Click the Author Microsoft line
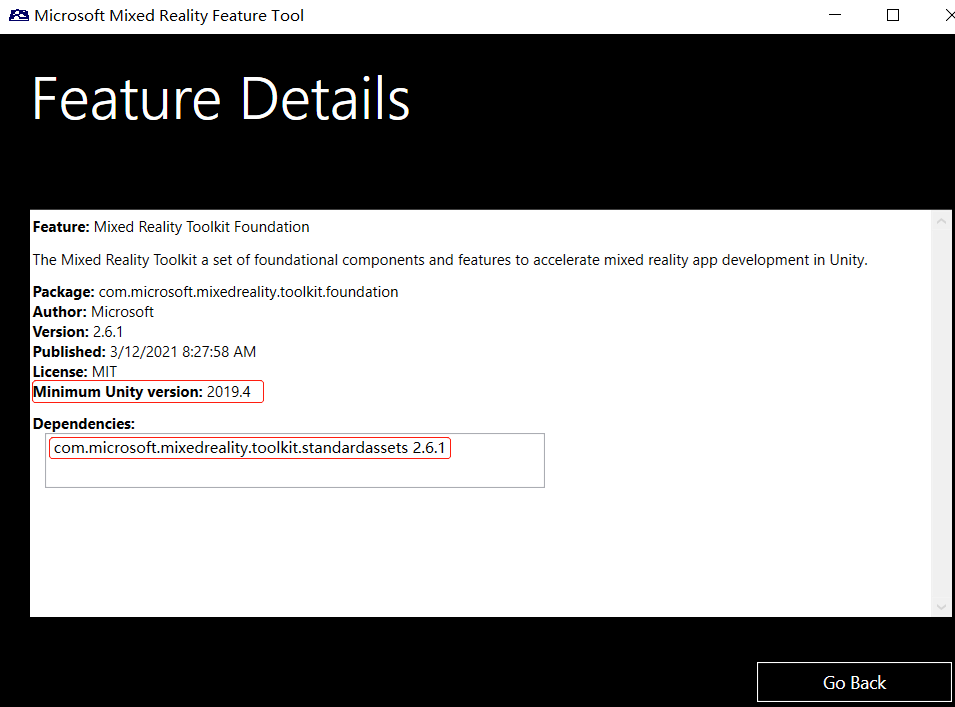955x707 pixels. 93,312
